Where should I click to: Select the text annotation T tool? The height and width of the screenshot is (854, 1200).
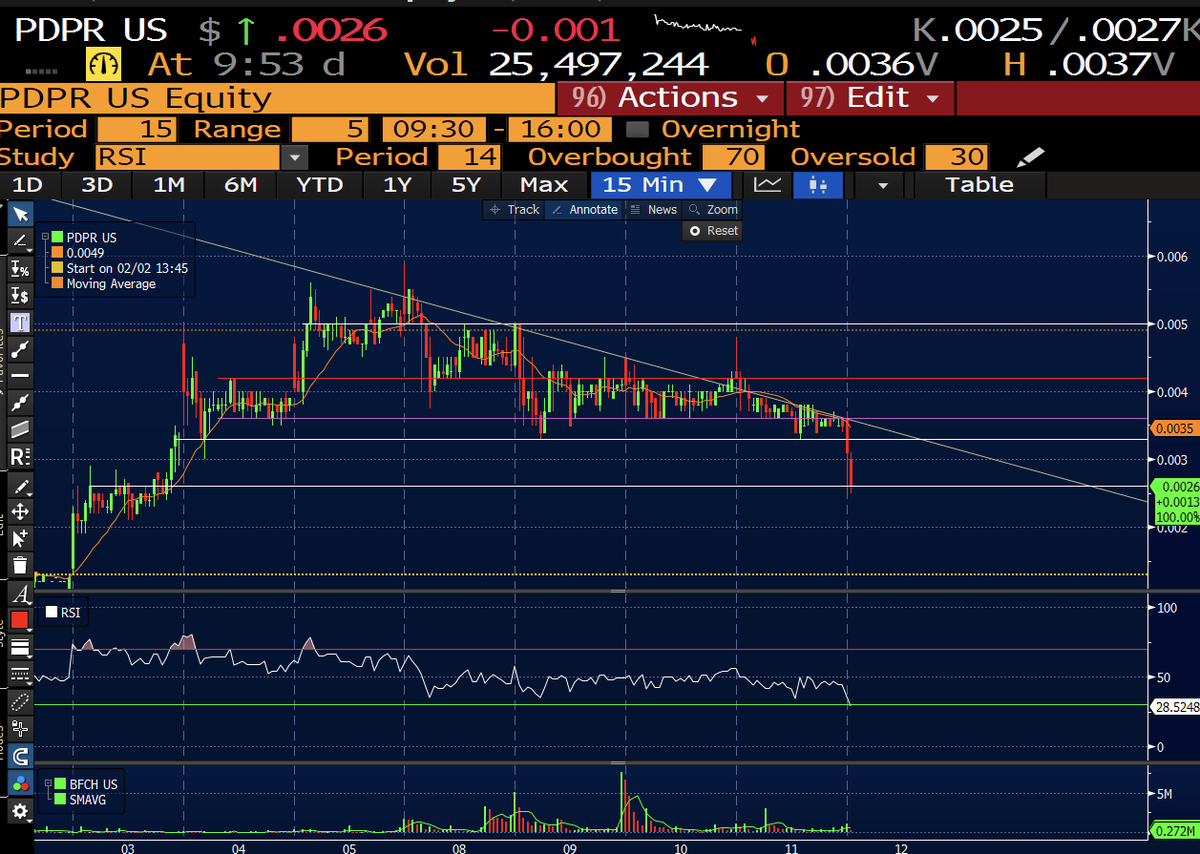pos(20,322)
